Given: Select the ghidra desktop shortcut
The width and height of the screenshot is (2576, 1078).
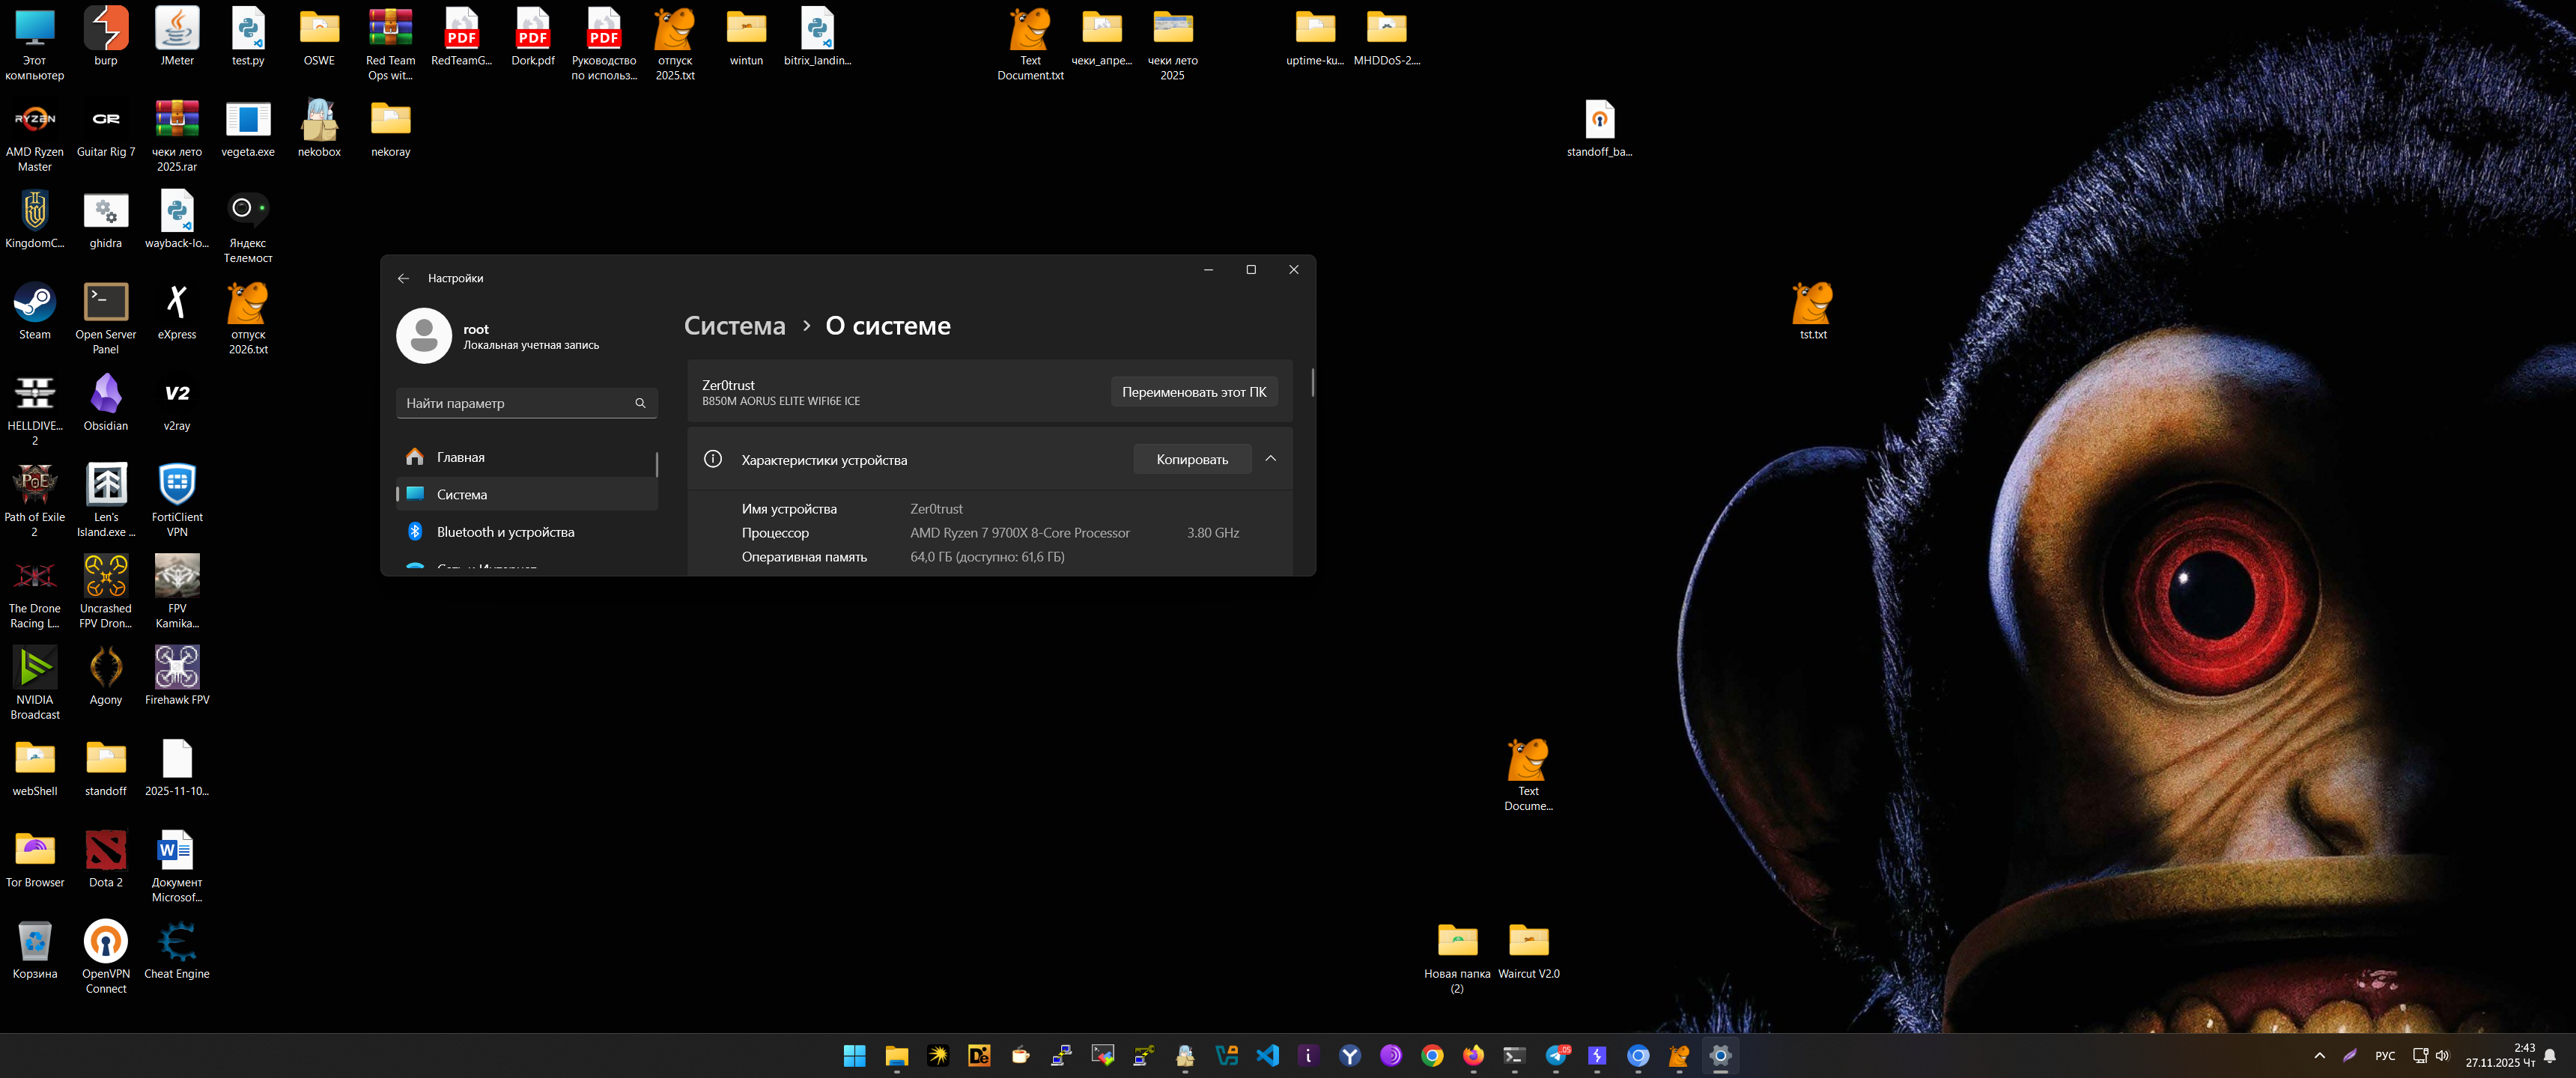Looking at the screenshot, I should pyautogui.click(x=105, y=212).
